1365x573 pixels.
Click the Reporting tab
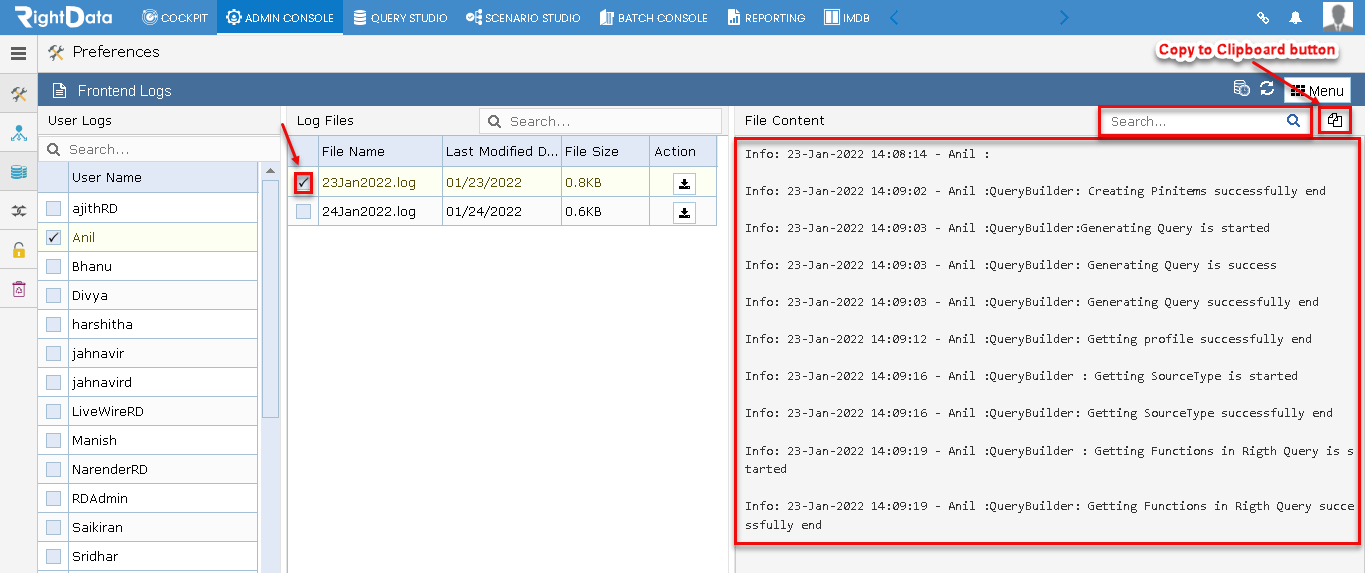click(x=766, y=18)
